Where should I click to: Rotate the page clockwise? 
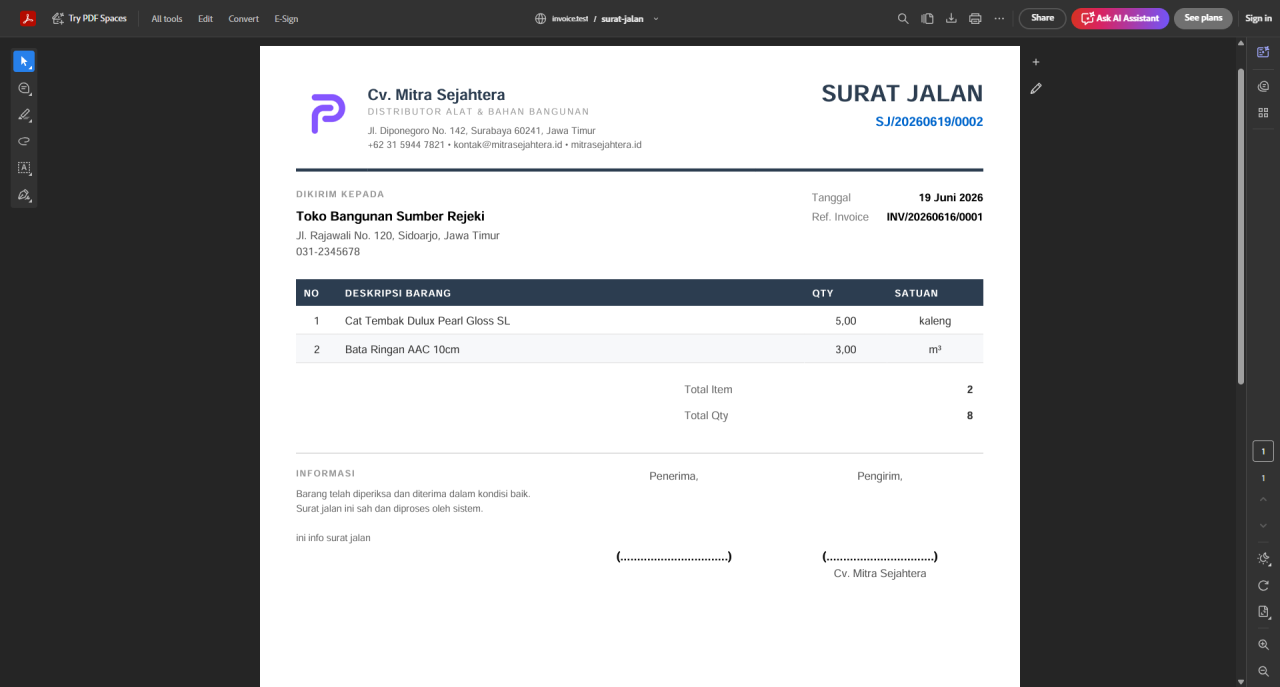click(1263, 585)
